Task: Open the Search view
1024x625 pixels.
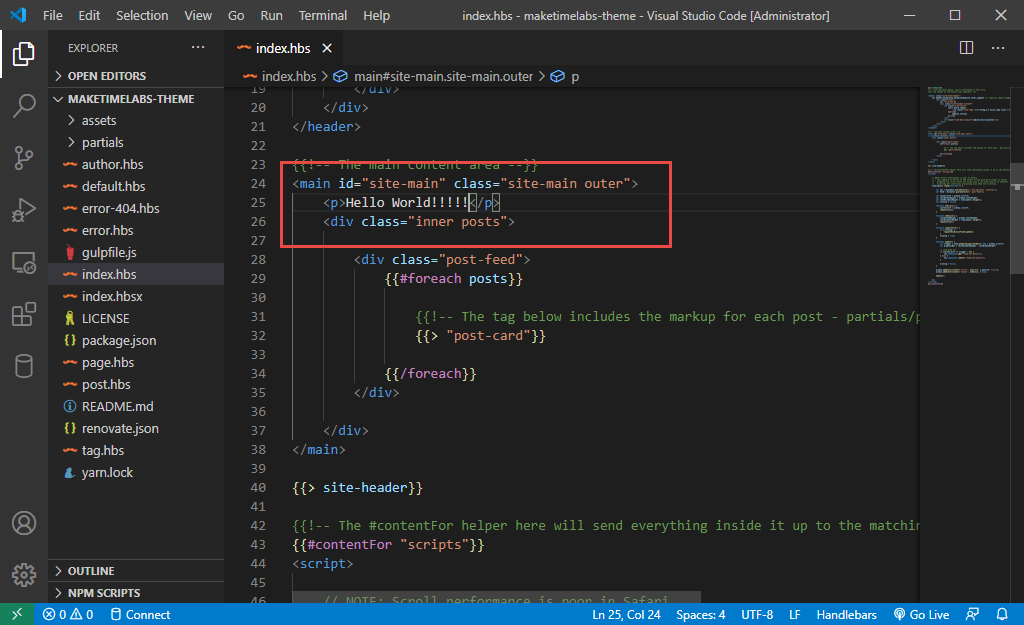Action: click(24, 105)
